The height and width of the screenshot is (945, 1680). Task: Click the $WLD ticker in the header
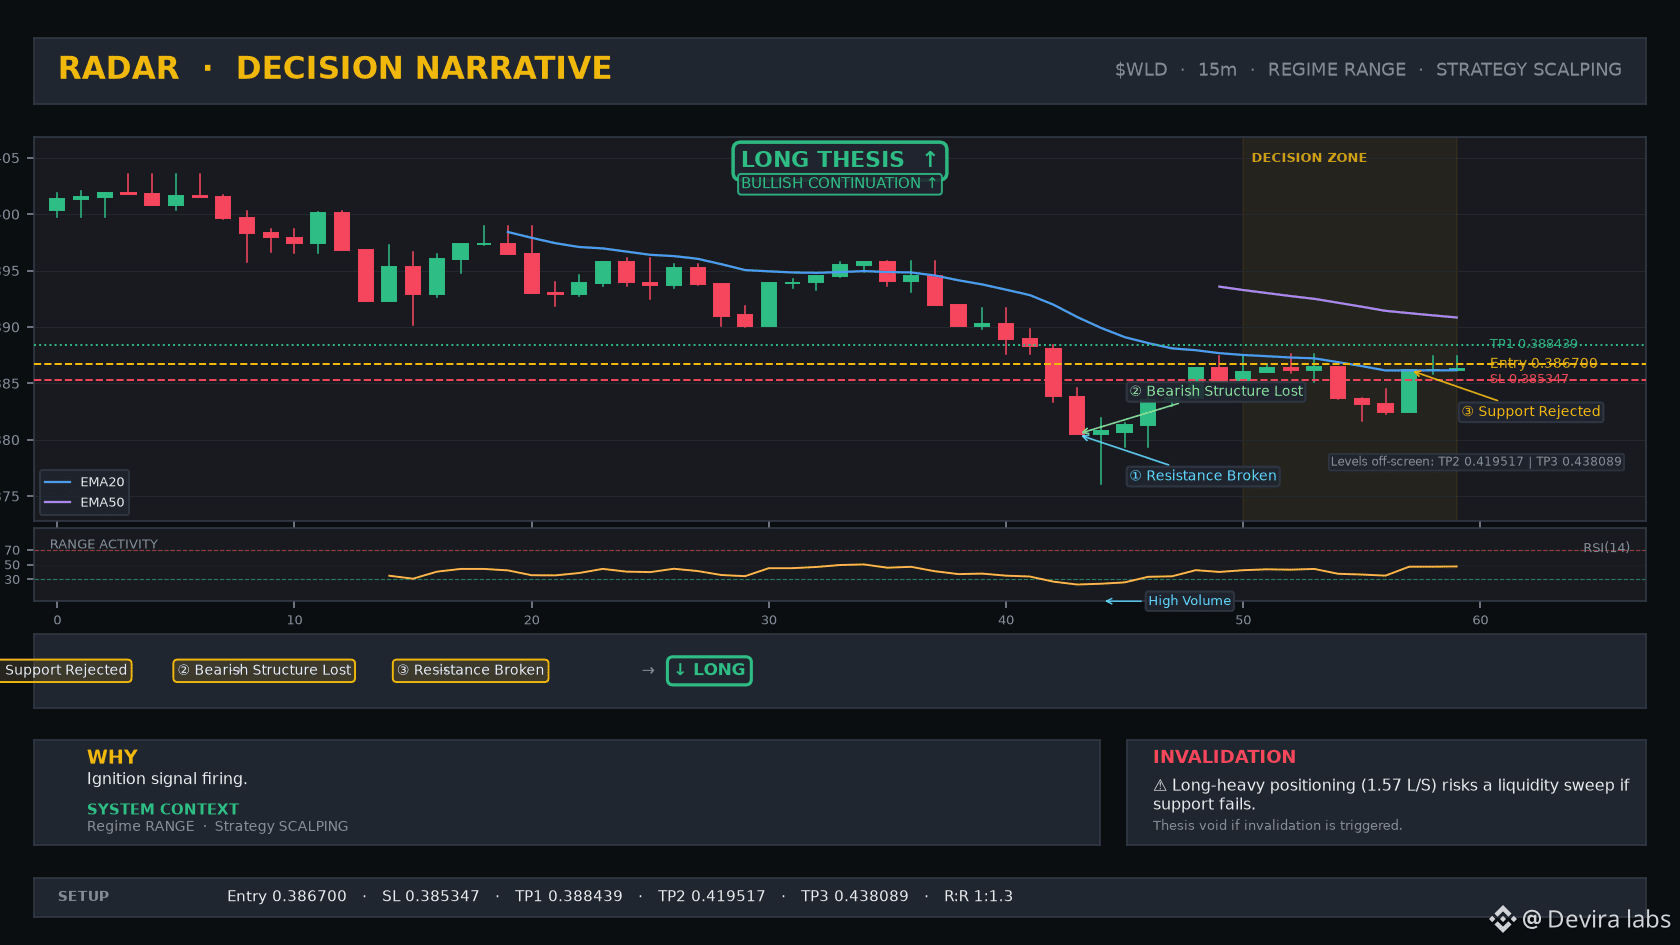coord(1141,70)
